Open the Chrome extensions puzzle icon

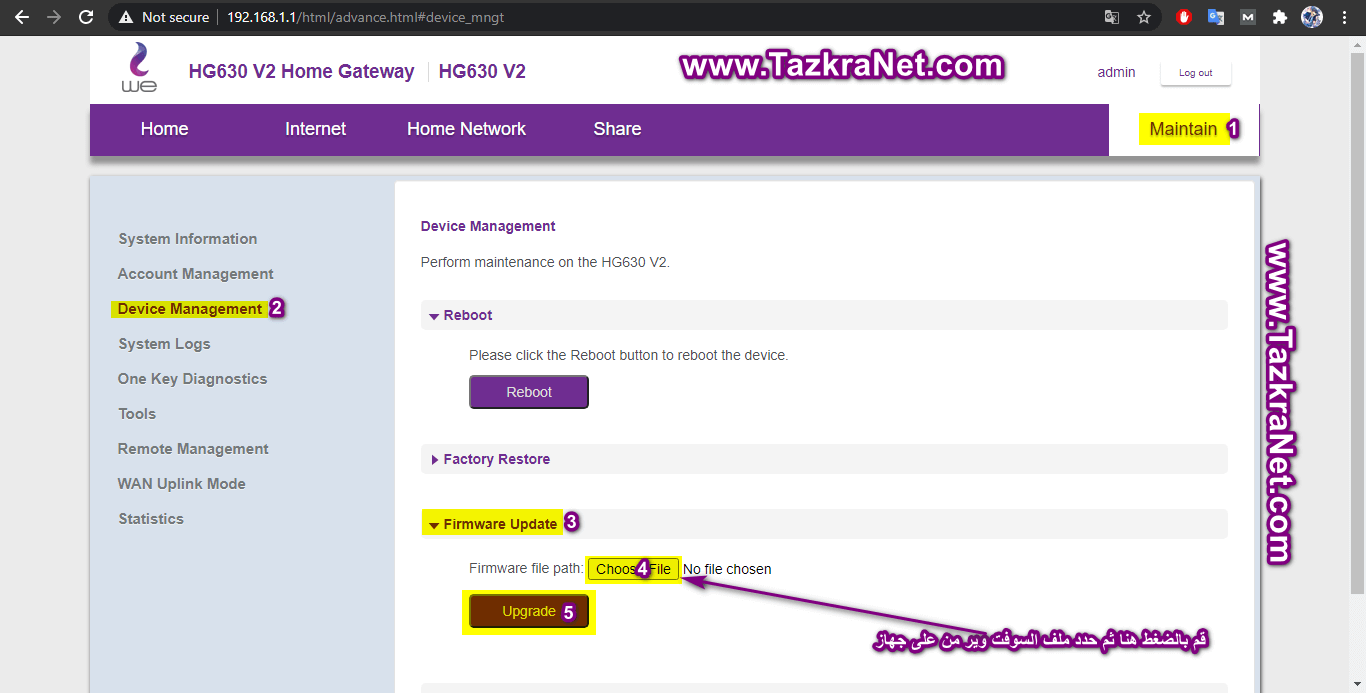tap(1278, 17)
